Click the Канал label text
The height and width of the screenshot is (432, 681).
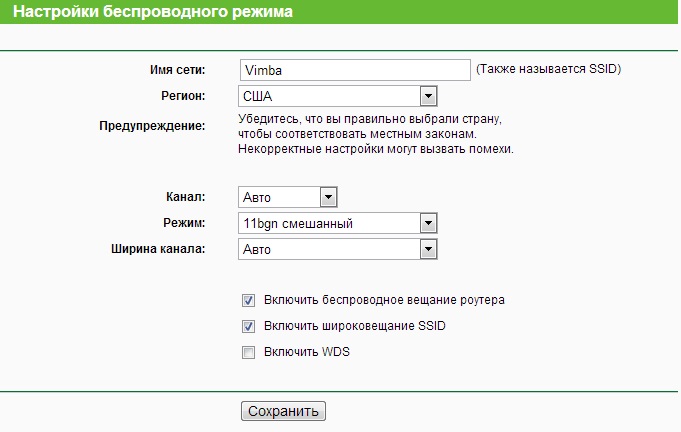(x=185, y=197)
